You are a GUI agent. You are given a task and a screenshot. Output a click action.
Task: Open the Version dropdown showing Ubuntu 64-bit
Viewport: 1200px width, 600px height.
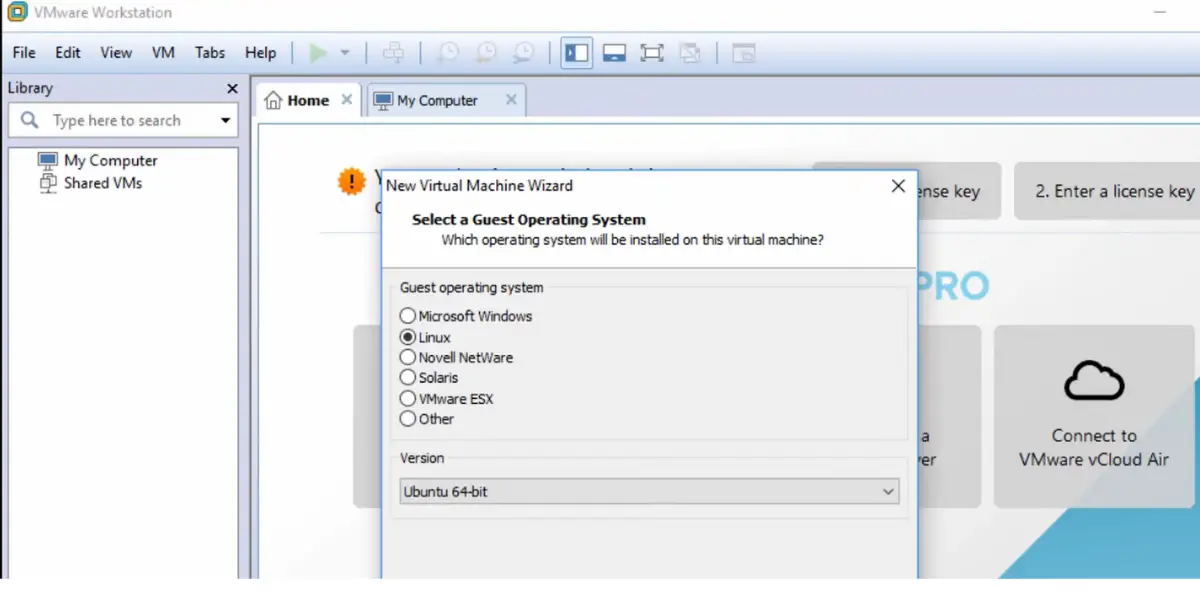pyautogui.click(x=649, y=491)
